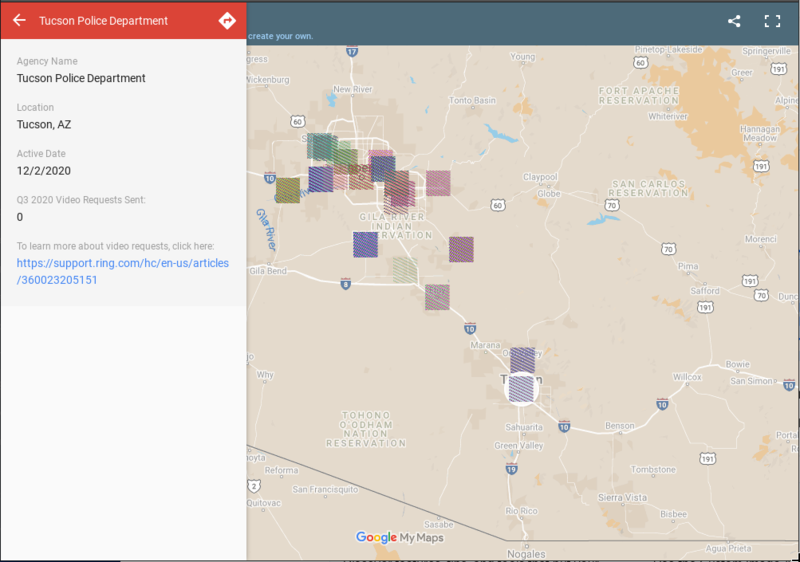Select the pink hatched square east of Phoenix

tap(438, 183)
